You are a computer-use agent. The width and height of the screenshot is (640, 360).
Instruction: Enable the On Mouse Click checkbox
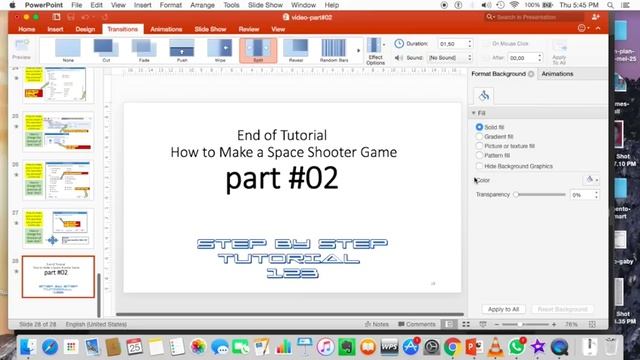click(x=486, y=44)
